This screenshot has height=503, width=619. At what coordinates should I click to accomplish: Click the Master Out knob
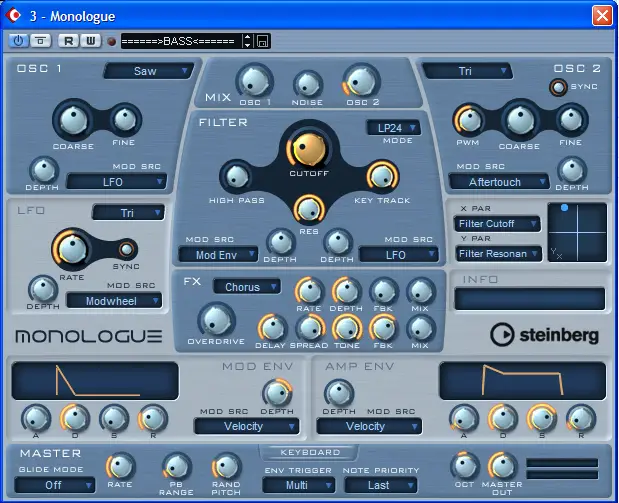tap(503, 466)
